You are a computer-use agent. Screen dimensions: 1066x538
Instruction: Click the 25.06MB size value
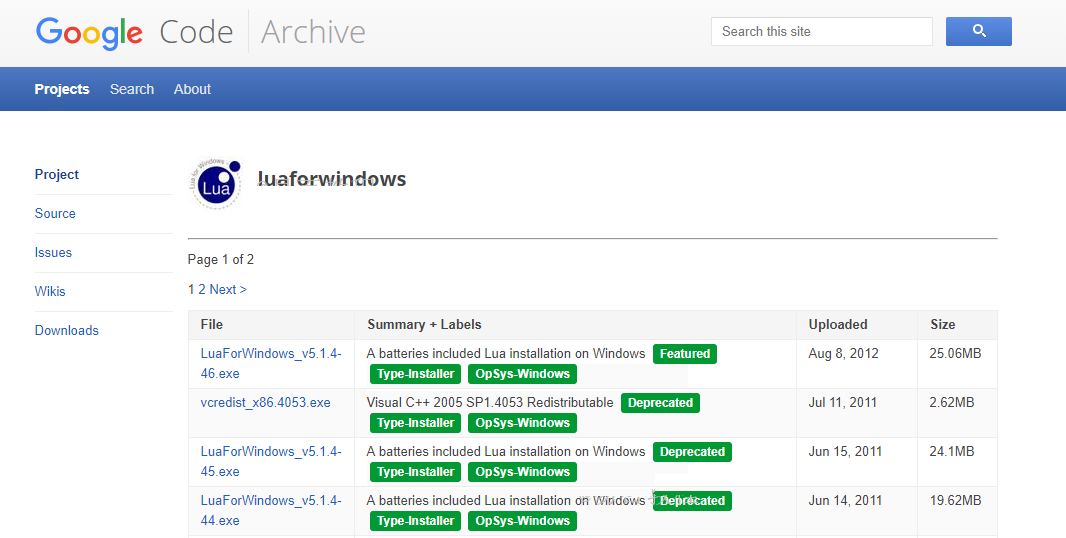point(955,354)
